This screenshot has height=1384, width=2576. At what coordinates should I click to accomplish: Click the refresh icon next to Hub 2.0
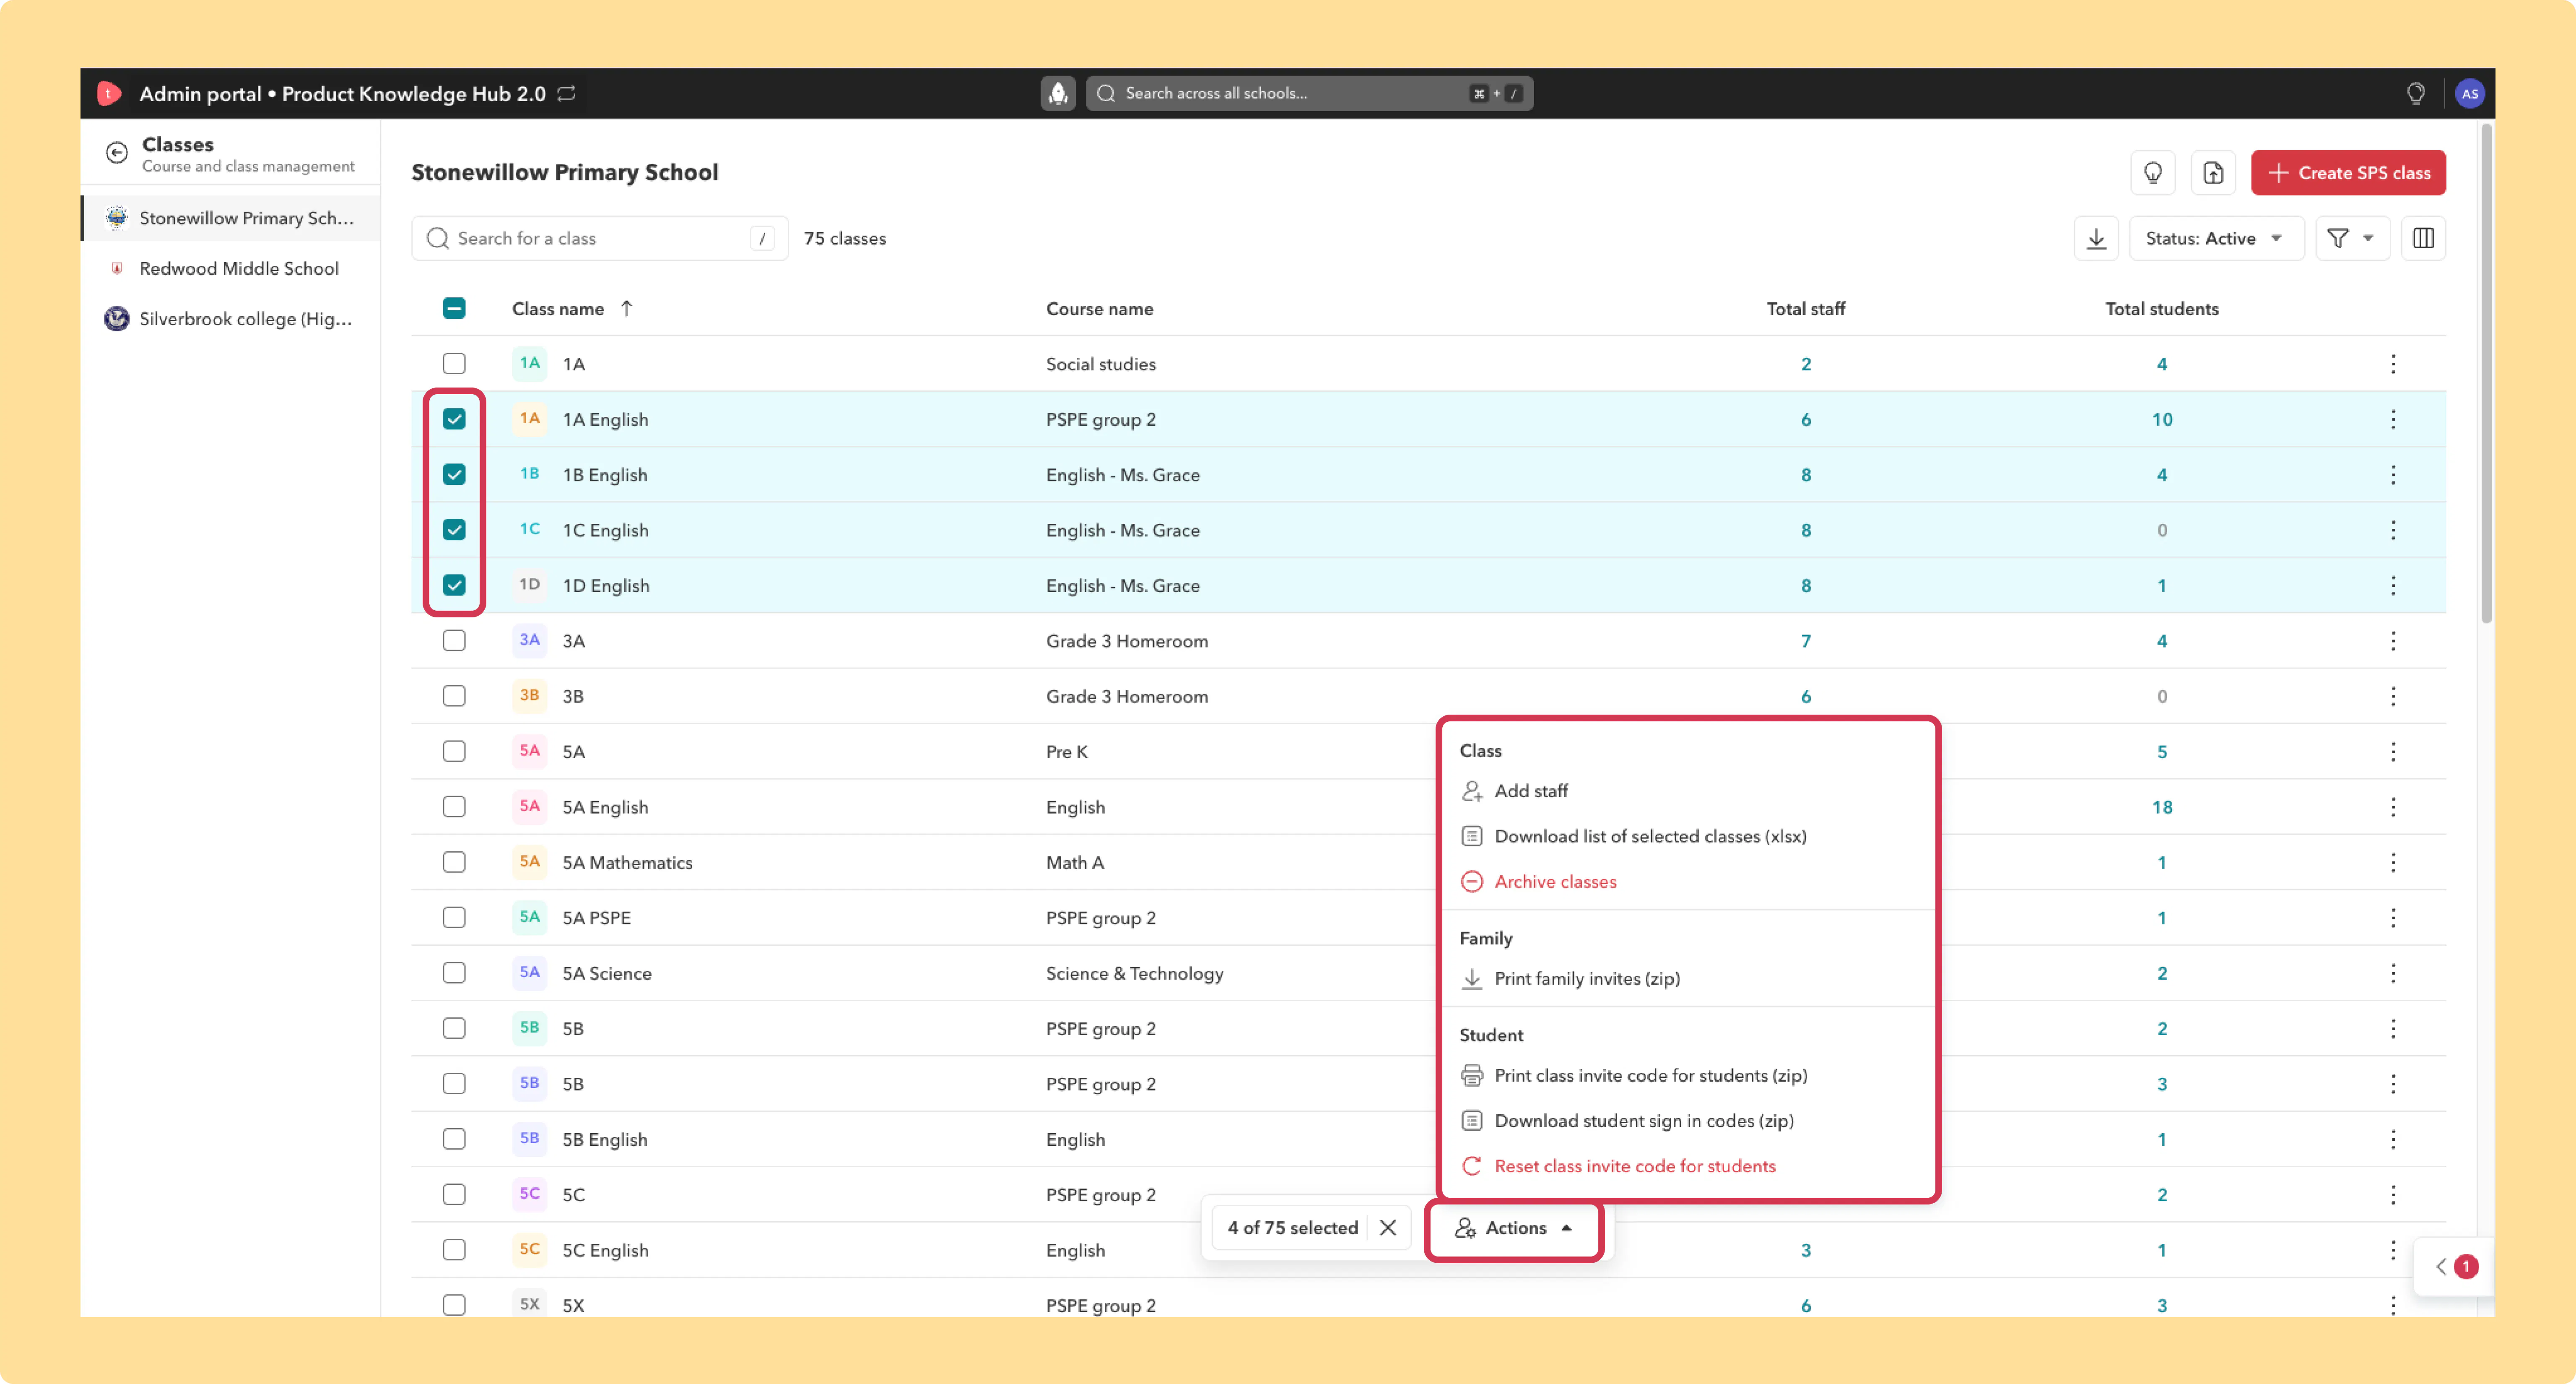pos(567,93)
